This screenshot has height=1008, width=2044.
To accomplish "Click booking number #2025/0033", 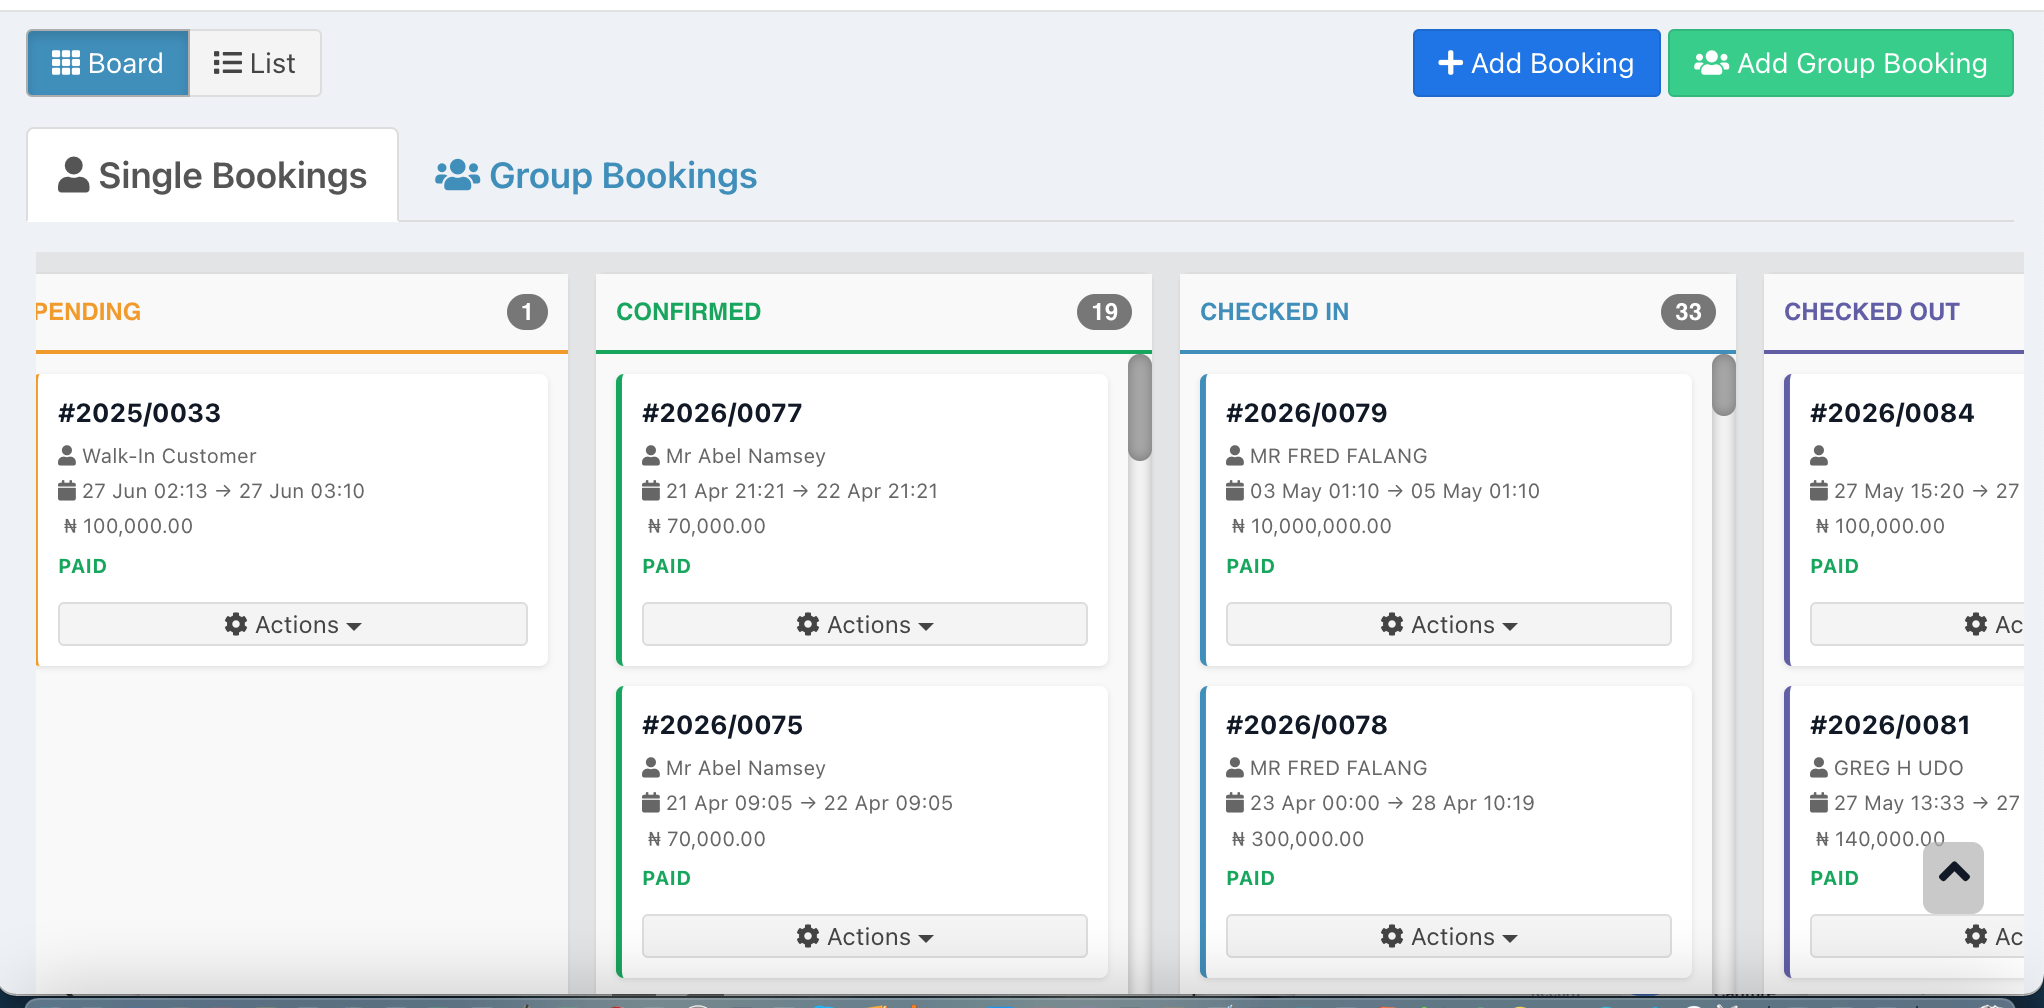I will (140, 413).
